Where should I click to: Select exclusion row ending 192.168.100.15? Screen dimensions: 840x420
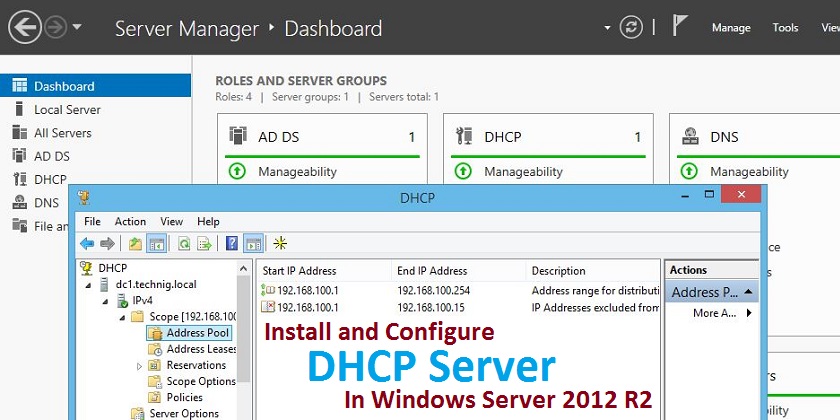pos(460,308)
